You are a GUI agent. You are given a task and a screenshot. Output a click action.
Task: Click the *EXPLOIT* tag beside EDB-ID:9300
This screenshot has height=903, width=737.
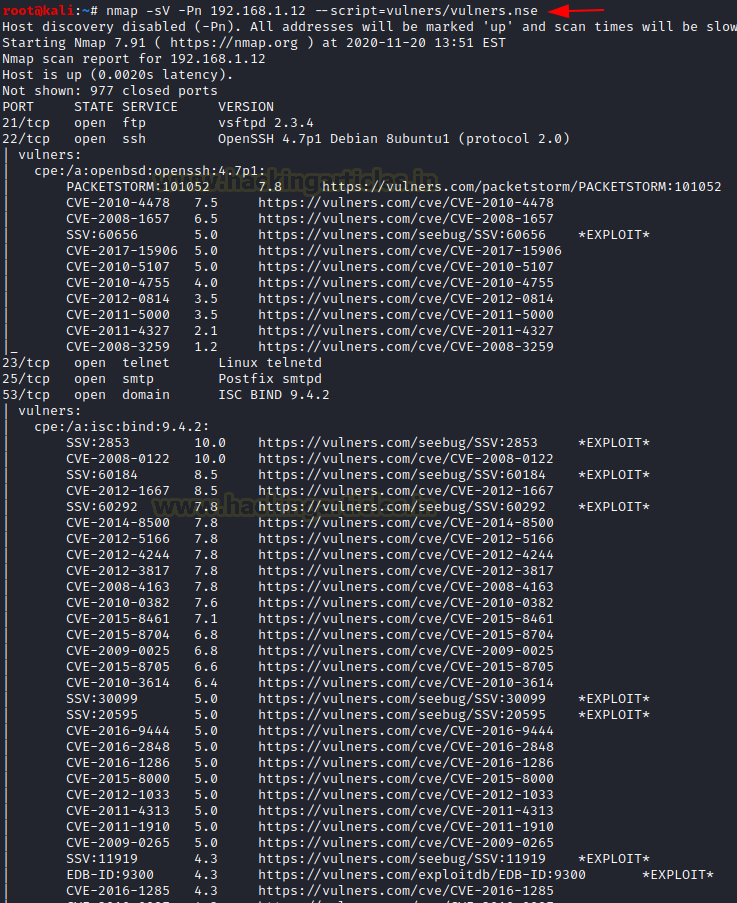[x=678, y=875]
